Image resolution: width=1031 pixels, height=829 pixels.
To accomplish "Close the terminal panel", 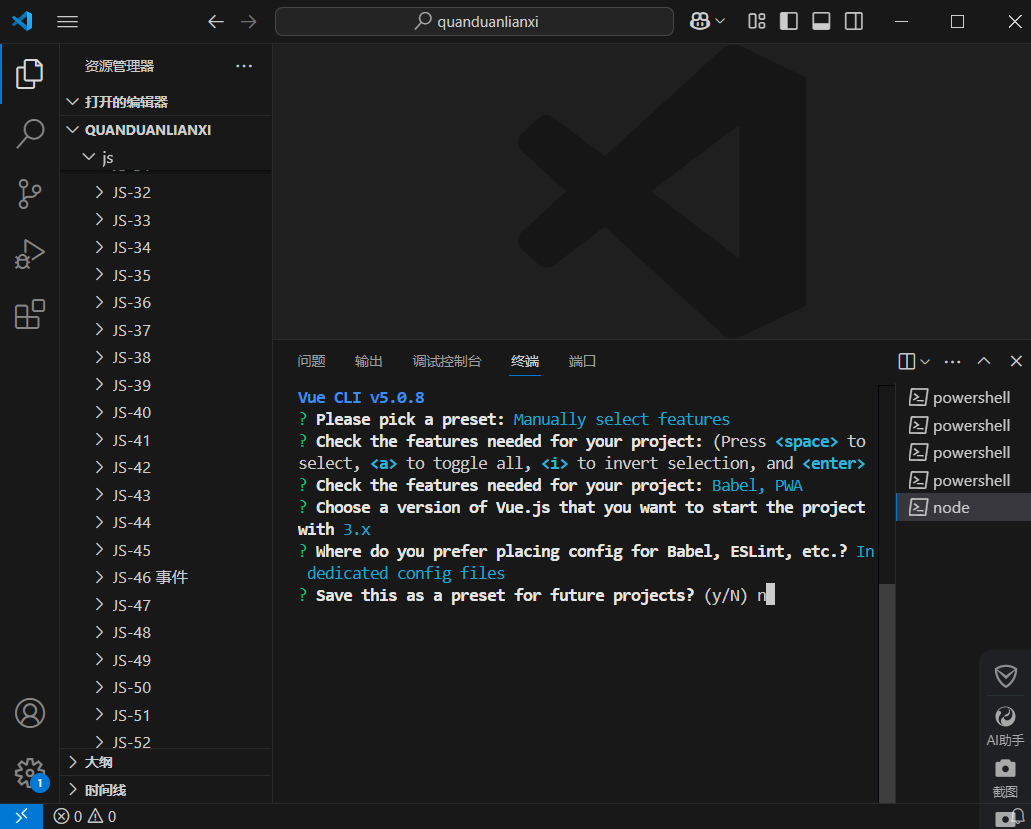I will tap(1016, 361).
